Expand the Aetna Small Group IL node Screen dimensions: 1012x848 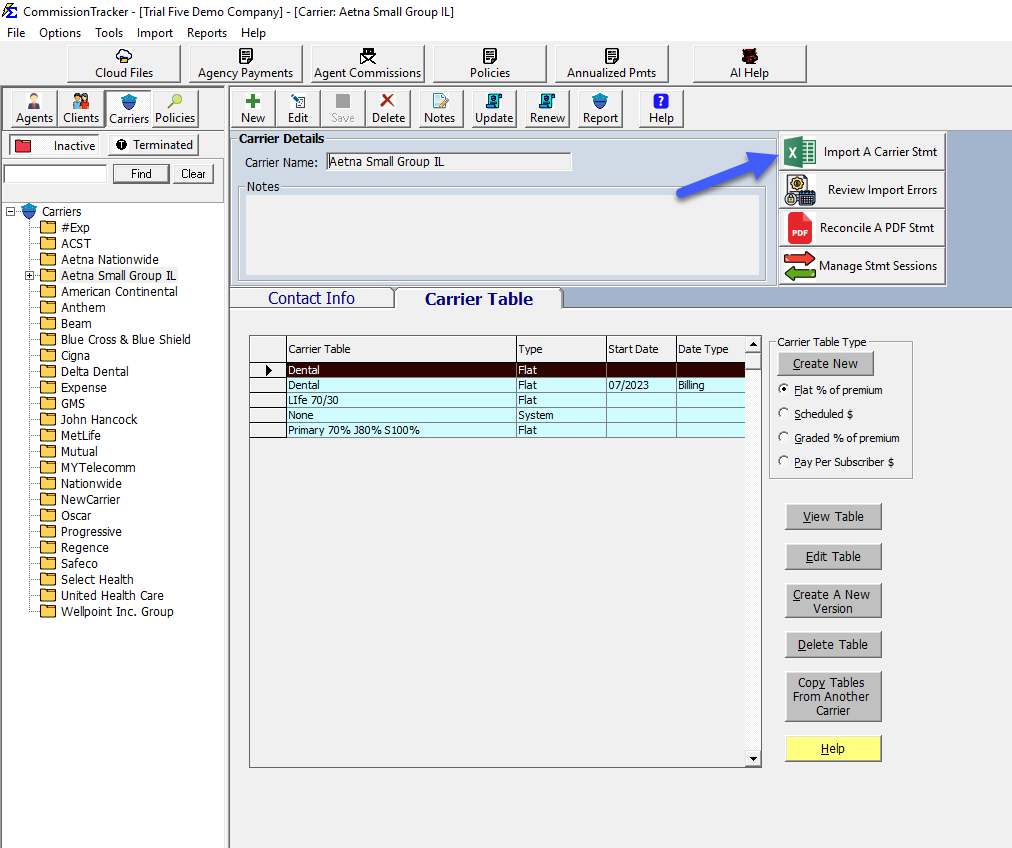(x=30, y=275)
